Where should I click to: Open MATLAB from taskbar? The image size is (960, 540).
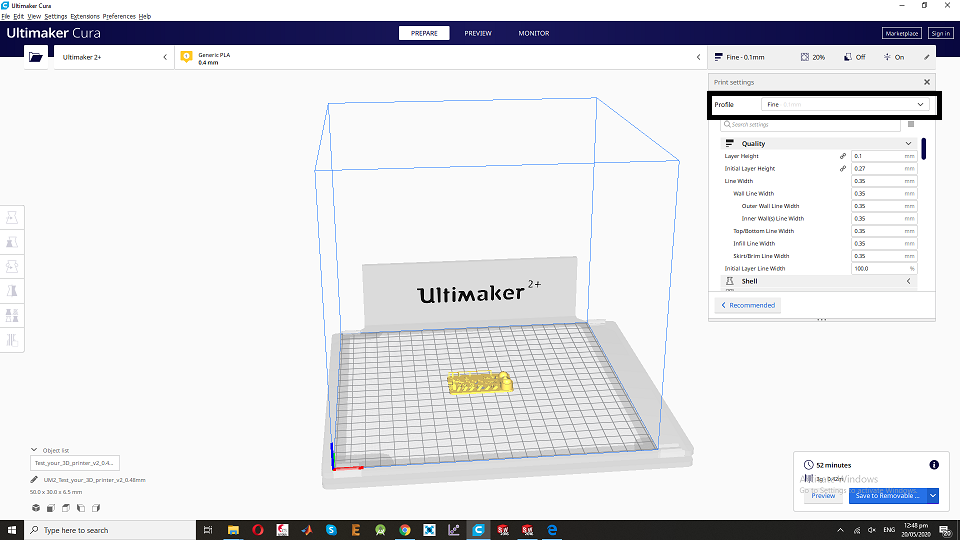click(307, 530)
